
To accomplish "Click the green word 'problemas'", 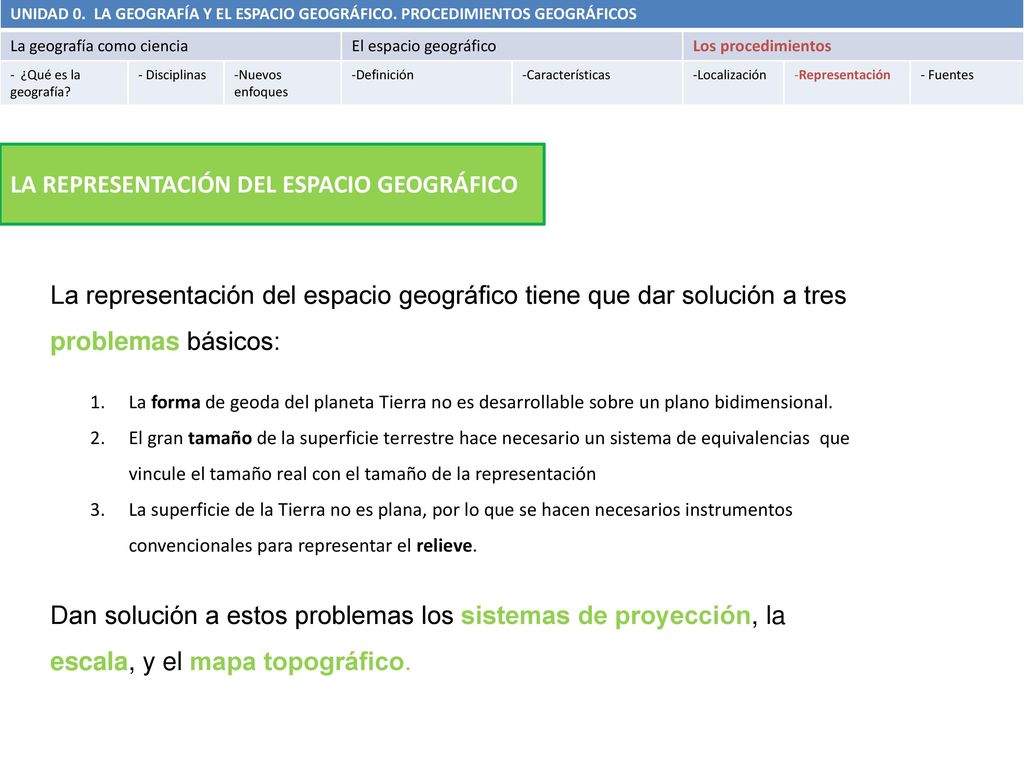I will 114,342.
